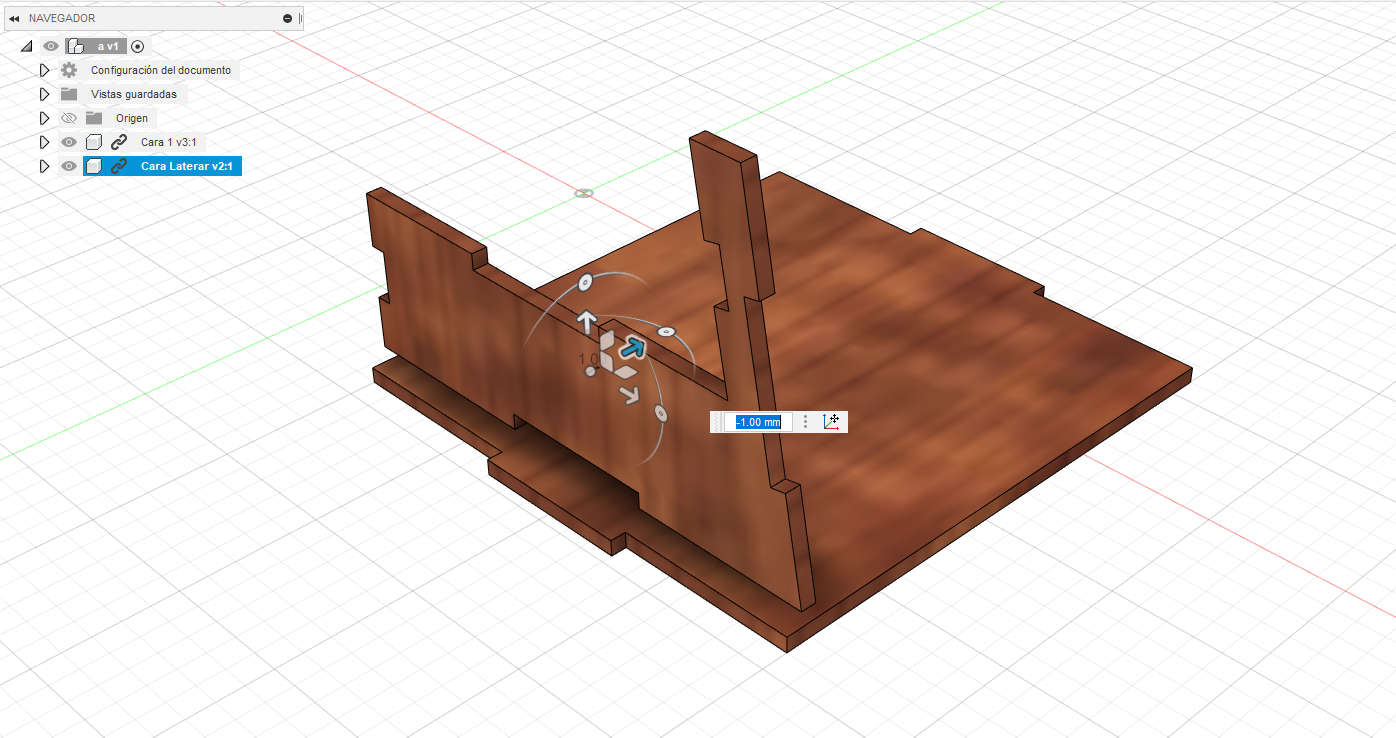Click the gear icon for document settings

69,70
